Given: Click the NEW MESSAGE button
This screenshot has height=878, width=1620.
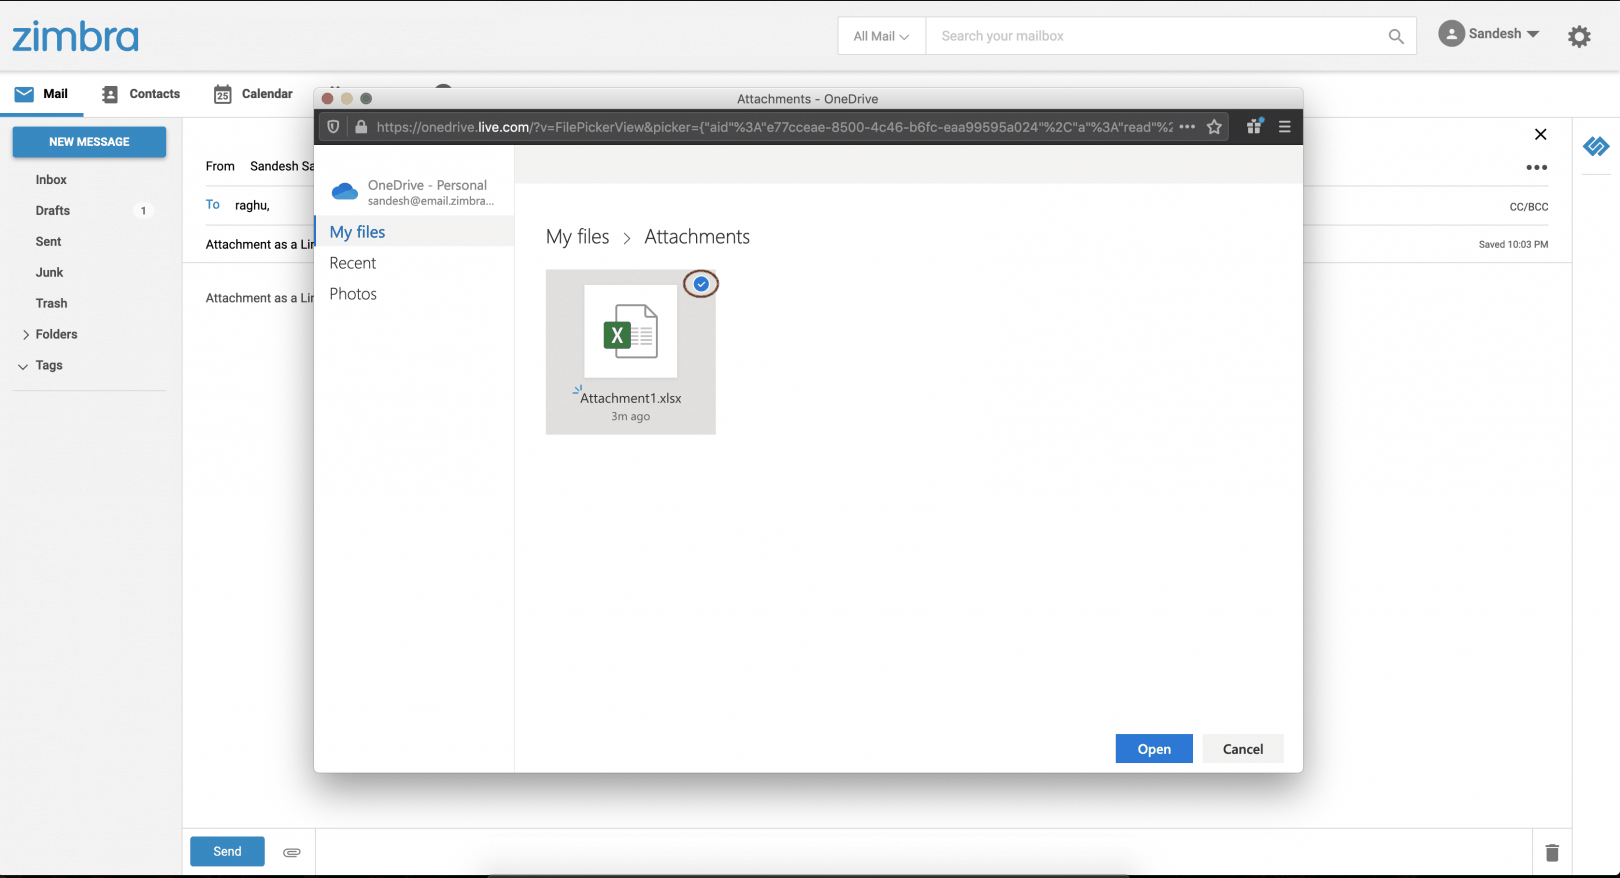Looking at the screenshot, I should pos(89,142).
